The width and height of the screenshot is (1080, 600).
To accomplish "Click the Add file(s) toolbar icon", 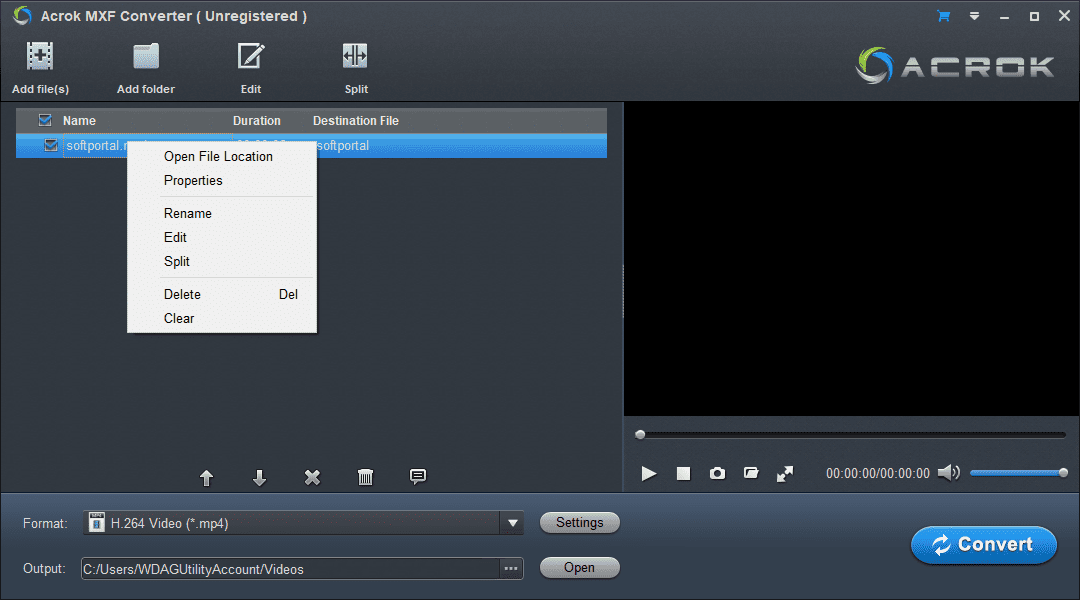I will pyautogui.click(x=40, y=56).
